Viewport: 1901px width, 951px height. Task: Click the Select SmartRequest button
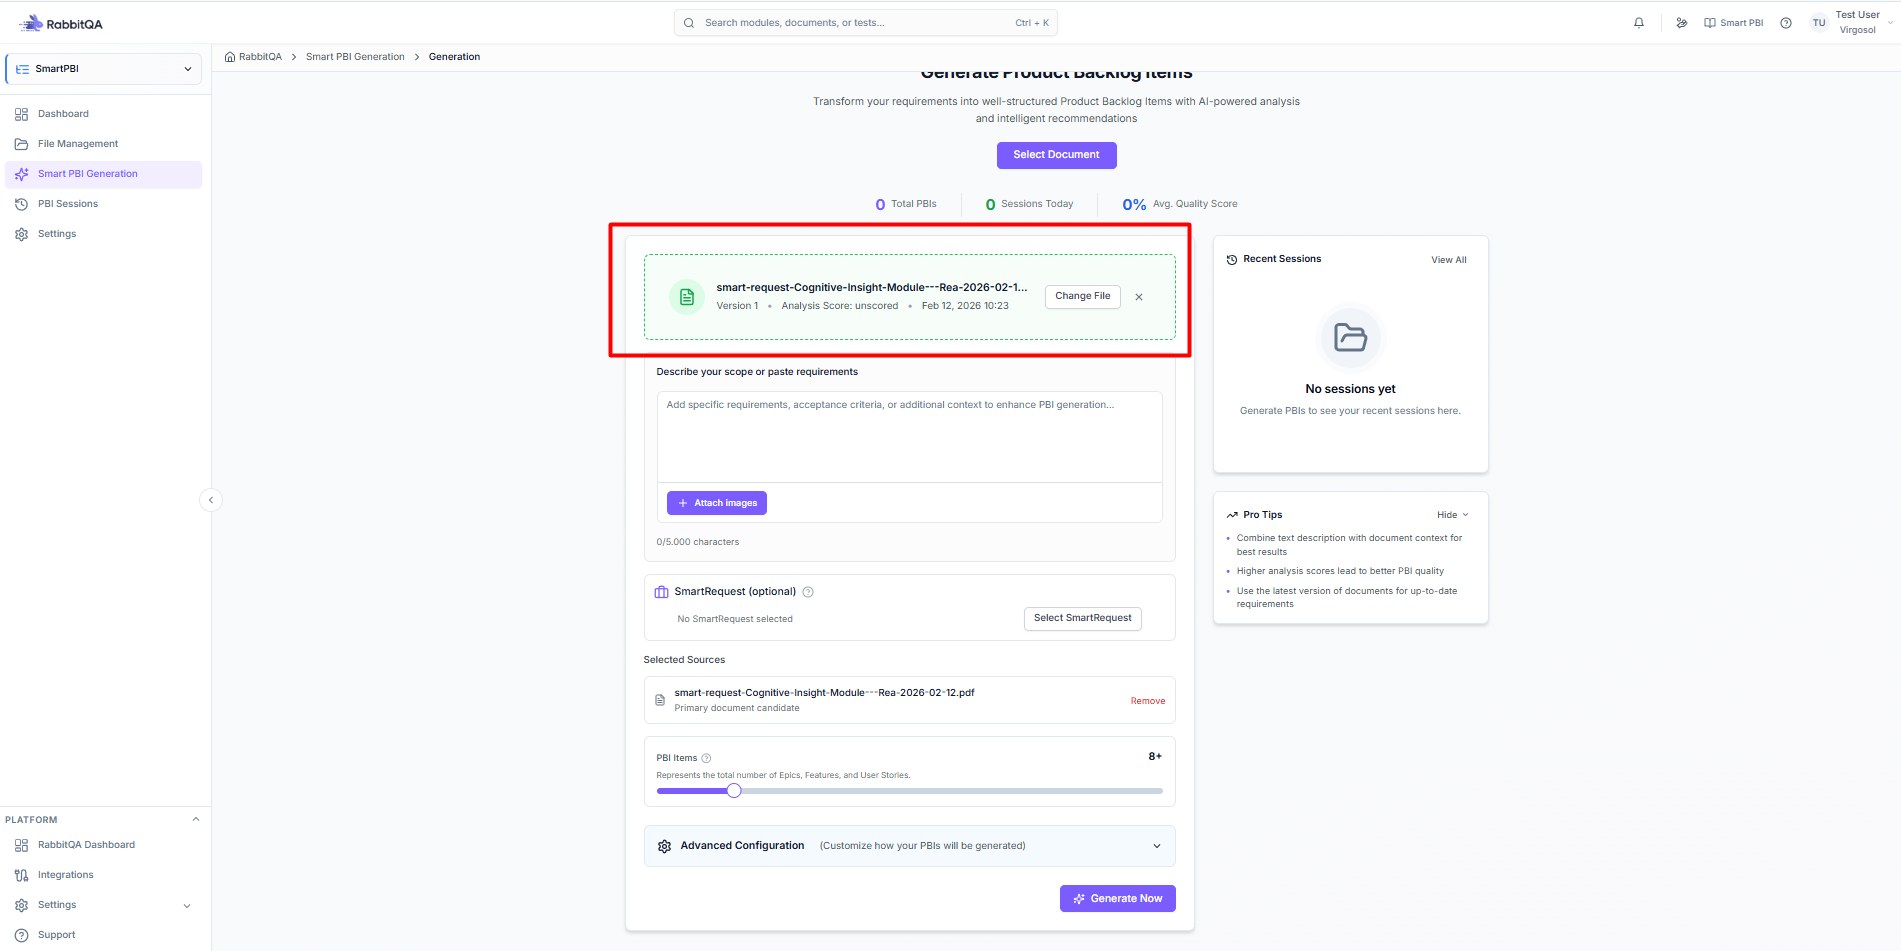1083,618
